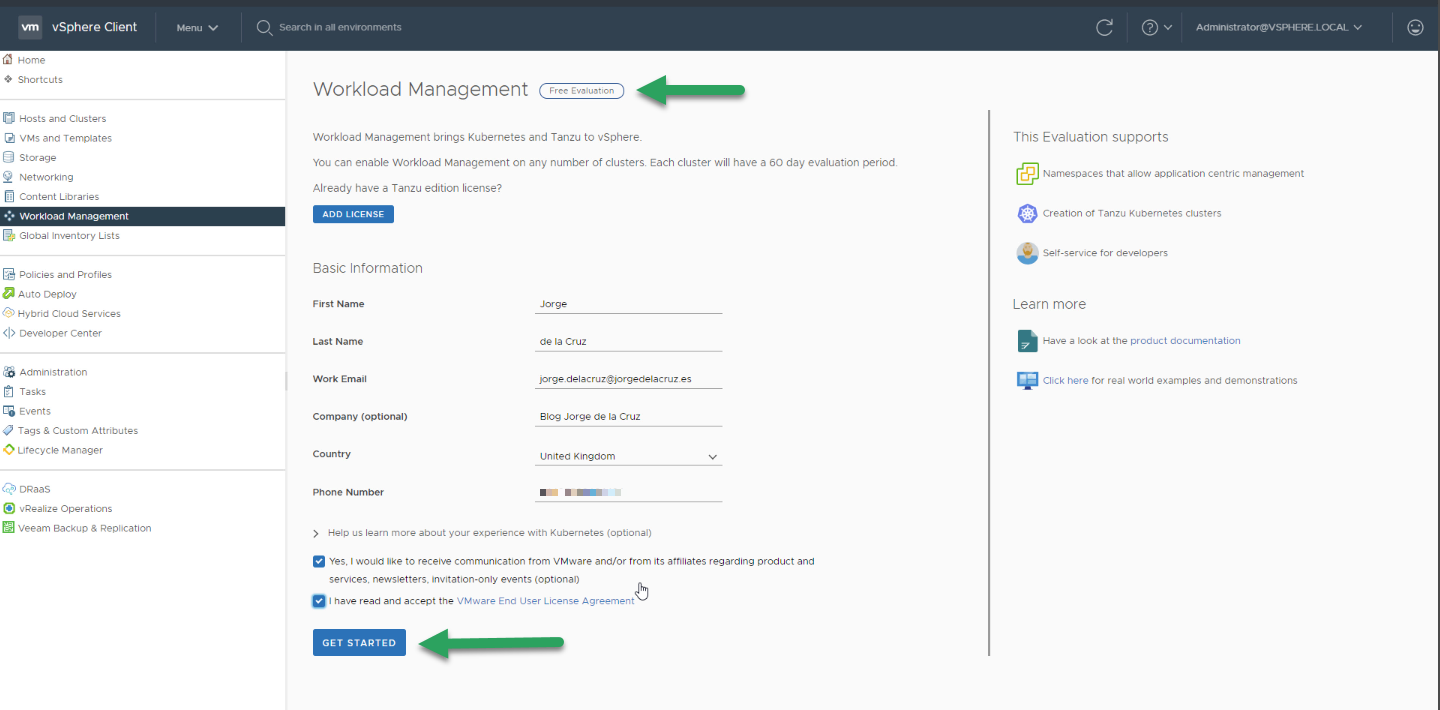
Task: Click the Networking icon in sidebar
Action: pos(9,177)
